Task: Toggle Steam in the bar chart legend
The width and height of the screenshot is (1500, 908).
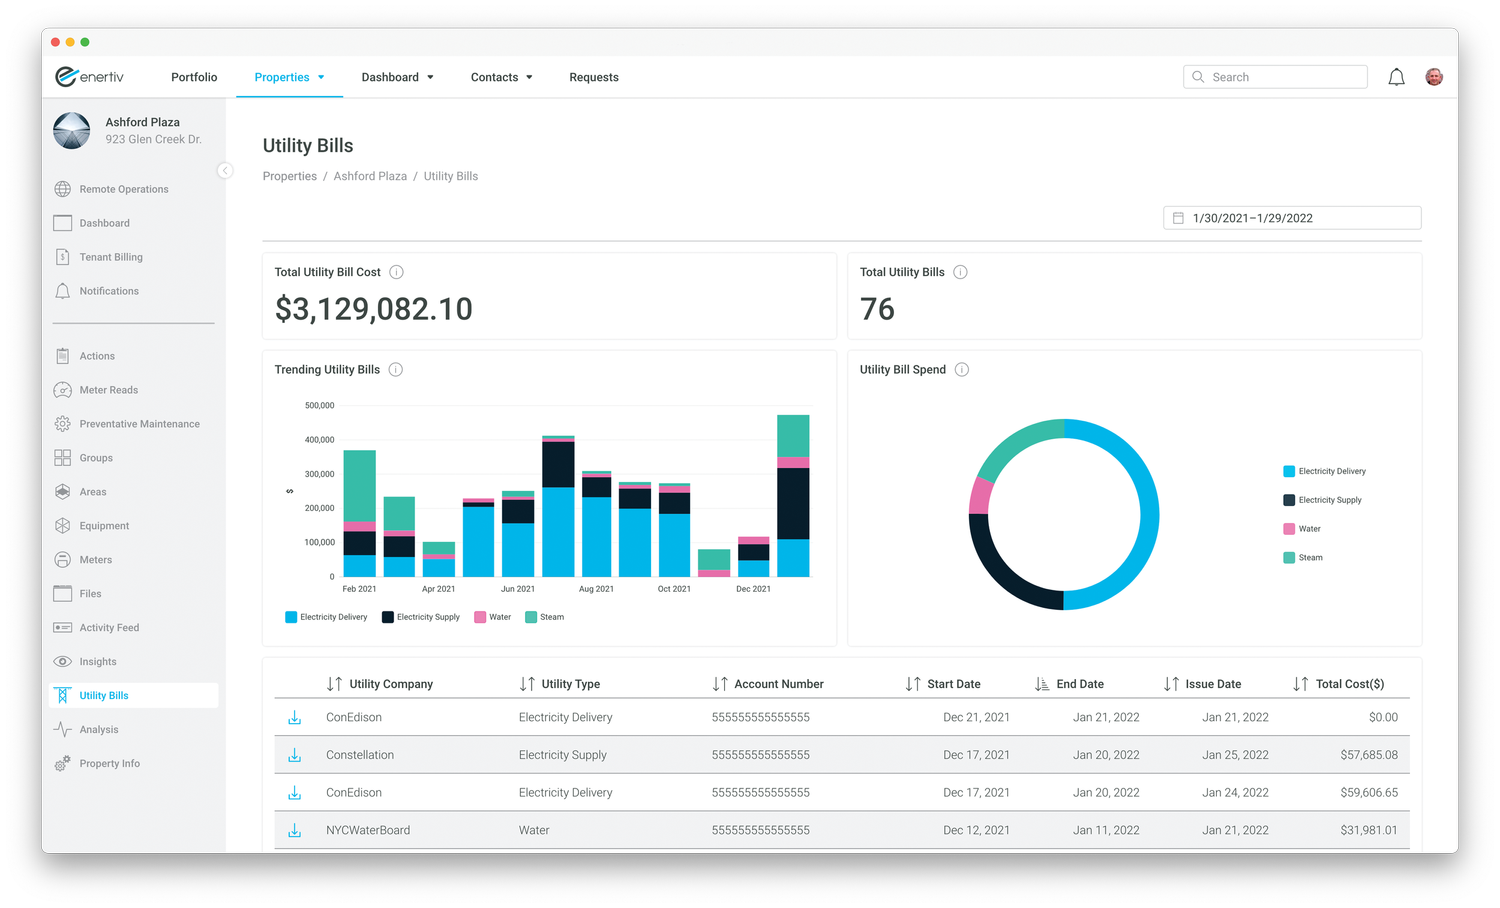Action: pyautogui.click(x=545, y=617)
